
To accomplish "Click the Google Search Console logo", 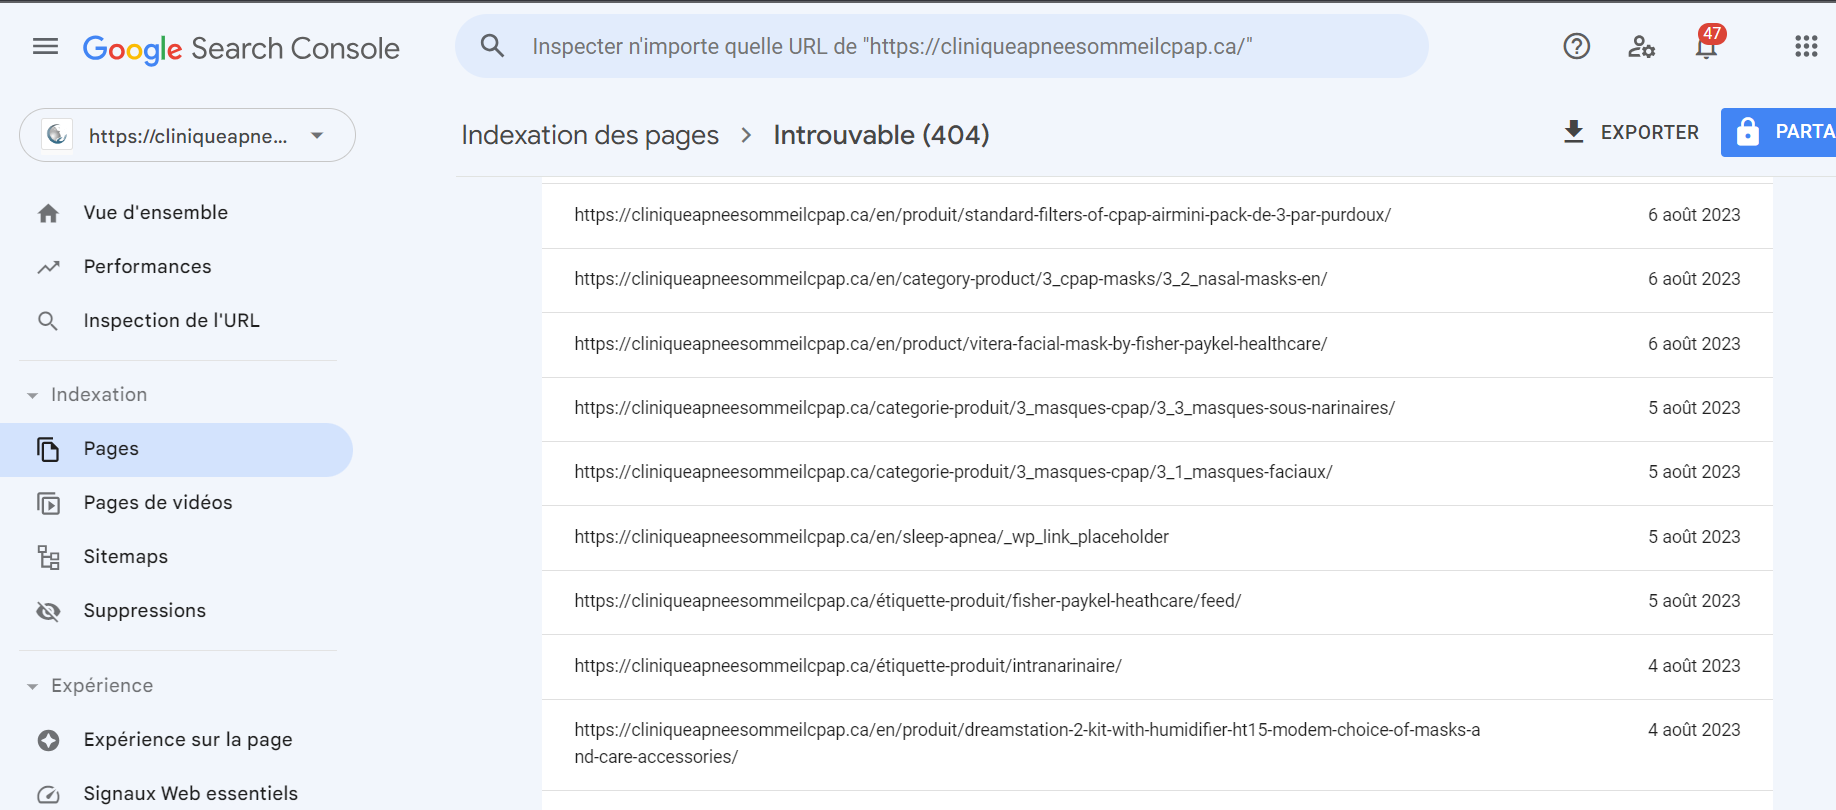I will 241,48.
